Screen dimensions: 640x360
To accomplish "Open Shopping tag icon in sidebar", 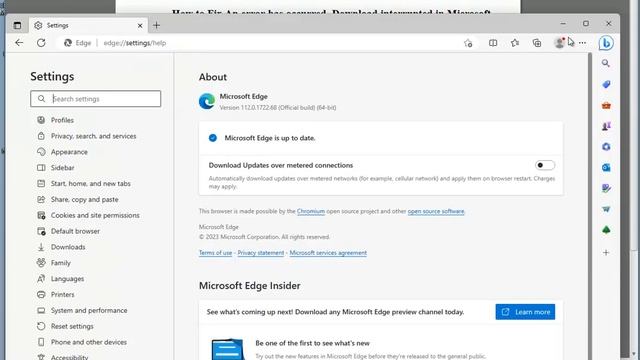I will [606, 84].
